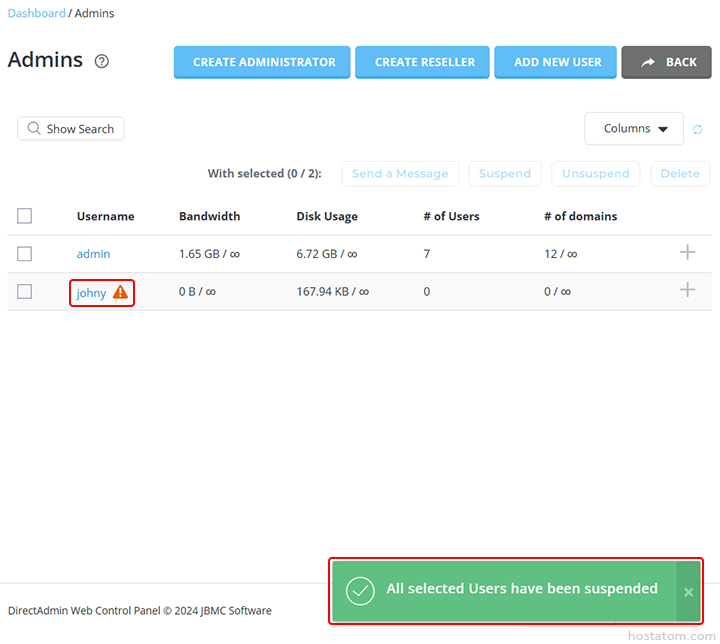Dismiss the suspended notification with X
Viewport: 720px width, 644px height.
pos(688,591)
